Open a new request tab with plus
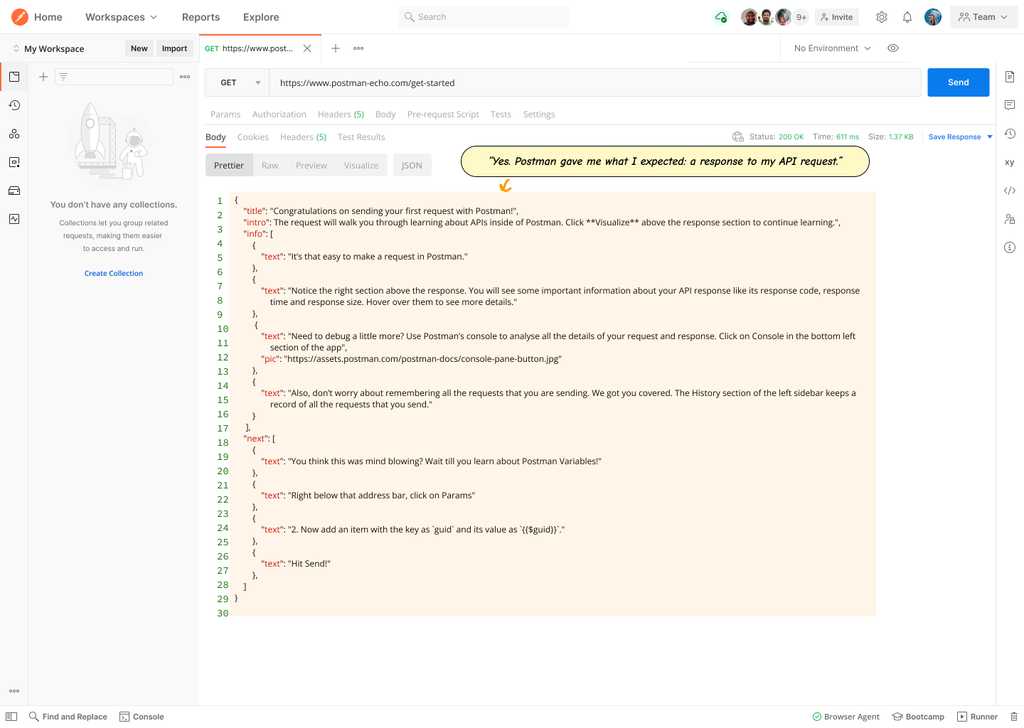 click(x=335, y=48)
